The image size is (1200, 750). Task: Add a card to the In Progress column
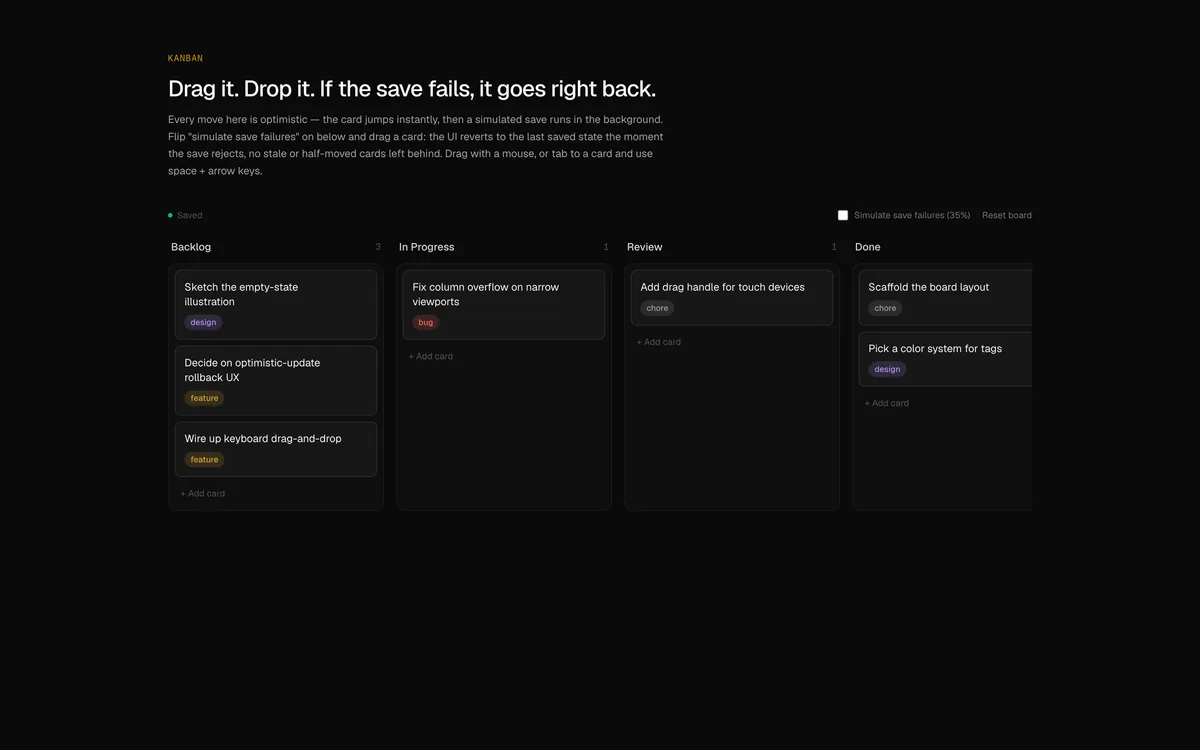431,356
